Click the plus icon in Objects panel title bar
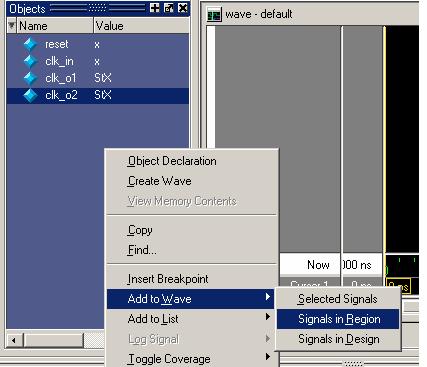Viewport: 427px width, 367px height. (x=155, y=8)
